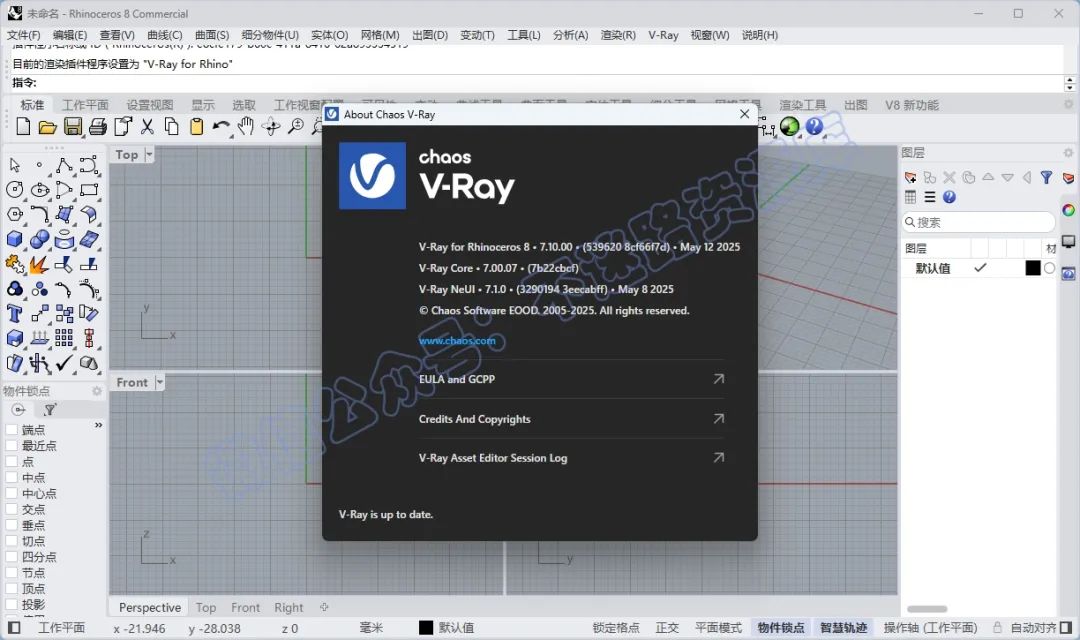
Task: Select the Cut scissors icon
Action: (147, 126)
